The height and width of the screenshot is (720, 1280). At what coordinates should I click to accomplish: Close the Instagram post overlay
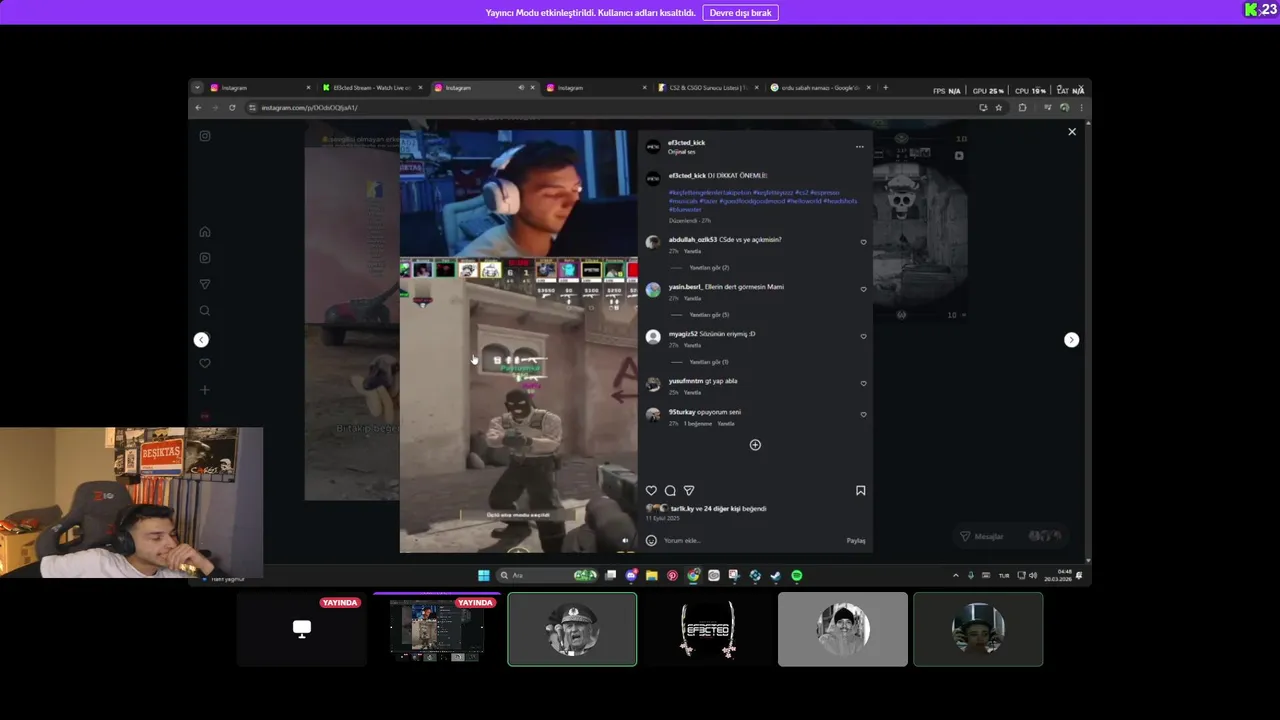click(x=1072, y=132)
